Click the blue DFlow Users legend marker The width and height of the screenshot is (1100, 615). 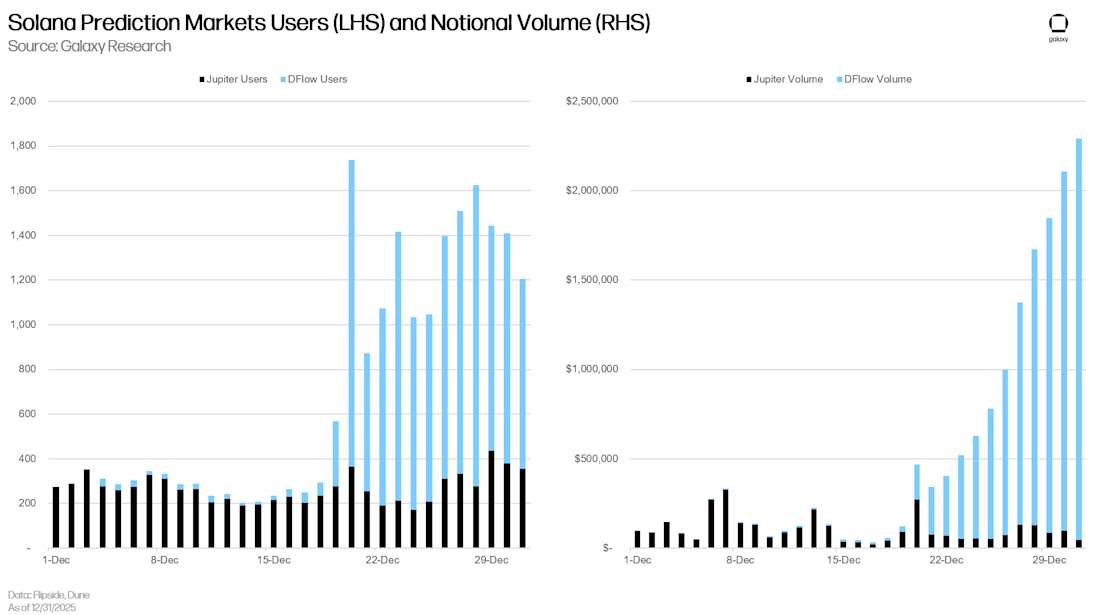tap(285, 79)
